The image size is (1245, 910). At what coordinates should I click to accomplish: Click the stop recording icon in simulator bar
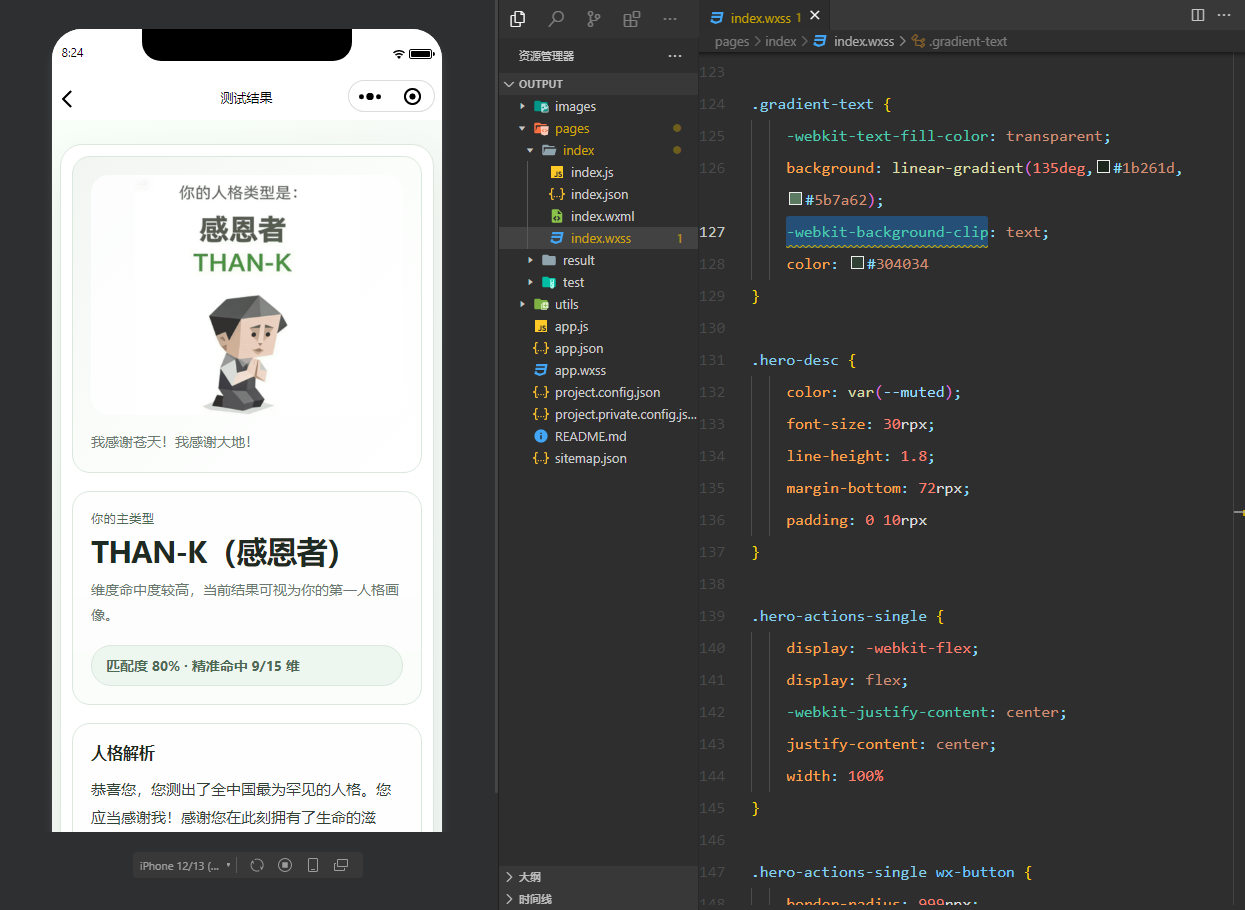point(285,864)
